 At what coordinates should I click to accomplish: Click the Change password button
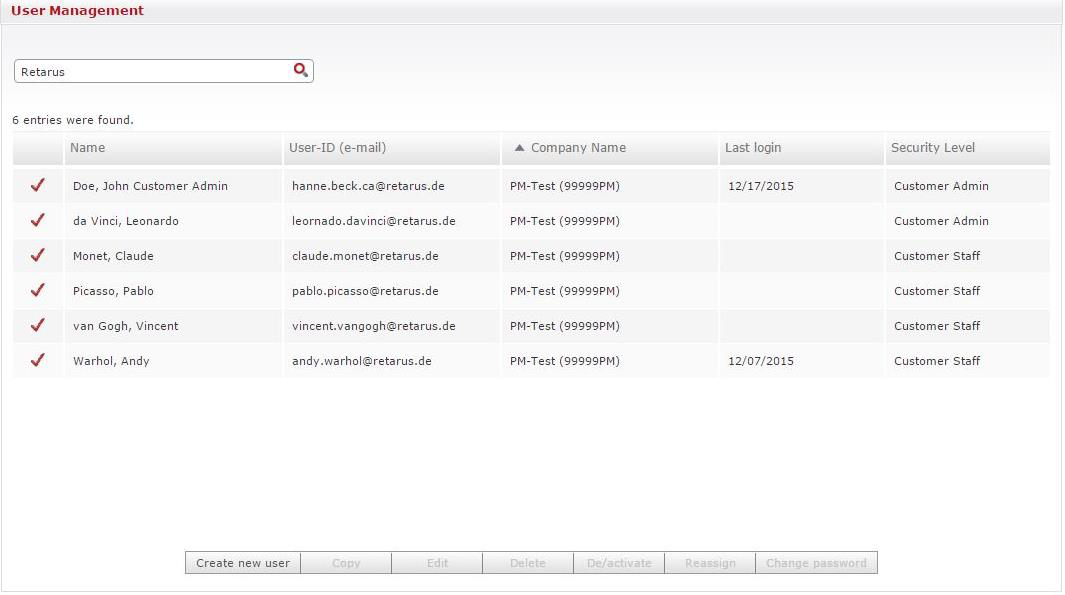coord(816,563)
